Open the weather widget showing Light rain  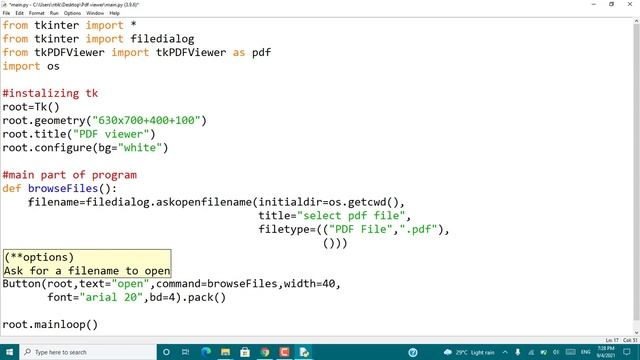469,352
